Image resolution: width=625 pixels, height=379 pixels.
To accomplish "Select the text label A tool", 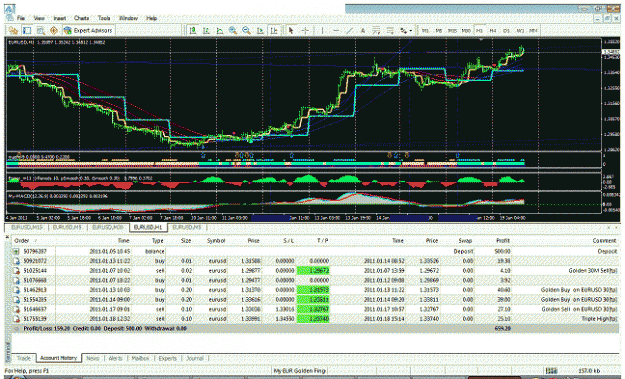I will [x=363, y=30].
